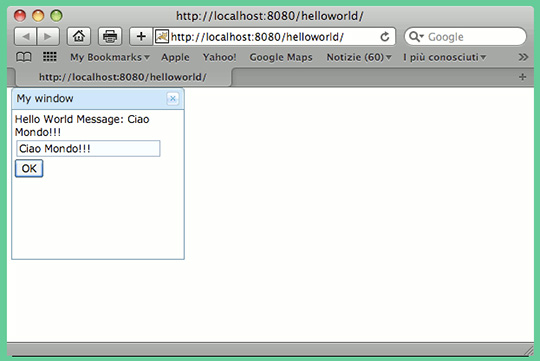Expand the I più conosciuti folder
This screenshot has width=540, height=361.
click(x=445, y=57)
